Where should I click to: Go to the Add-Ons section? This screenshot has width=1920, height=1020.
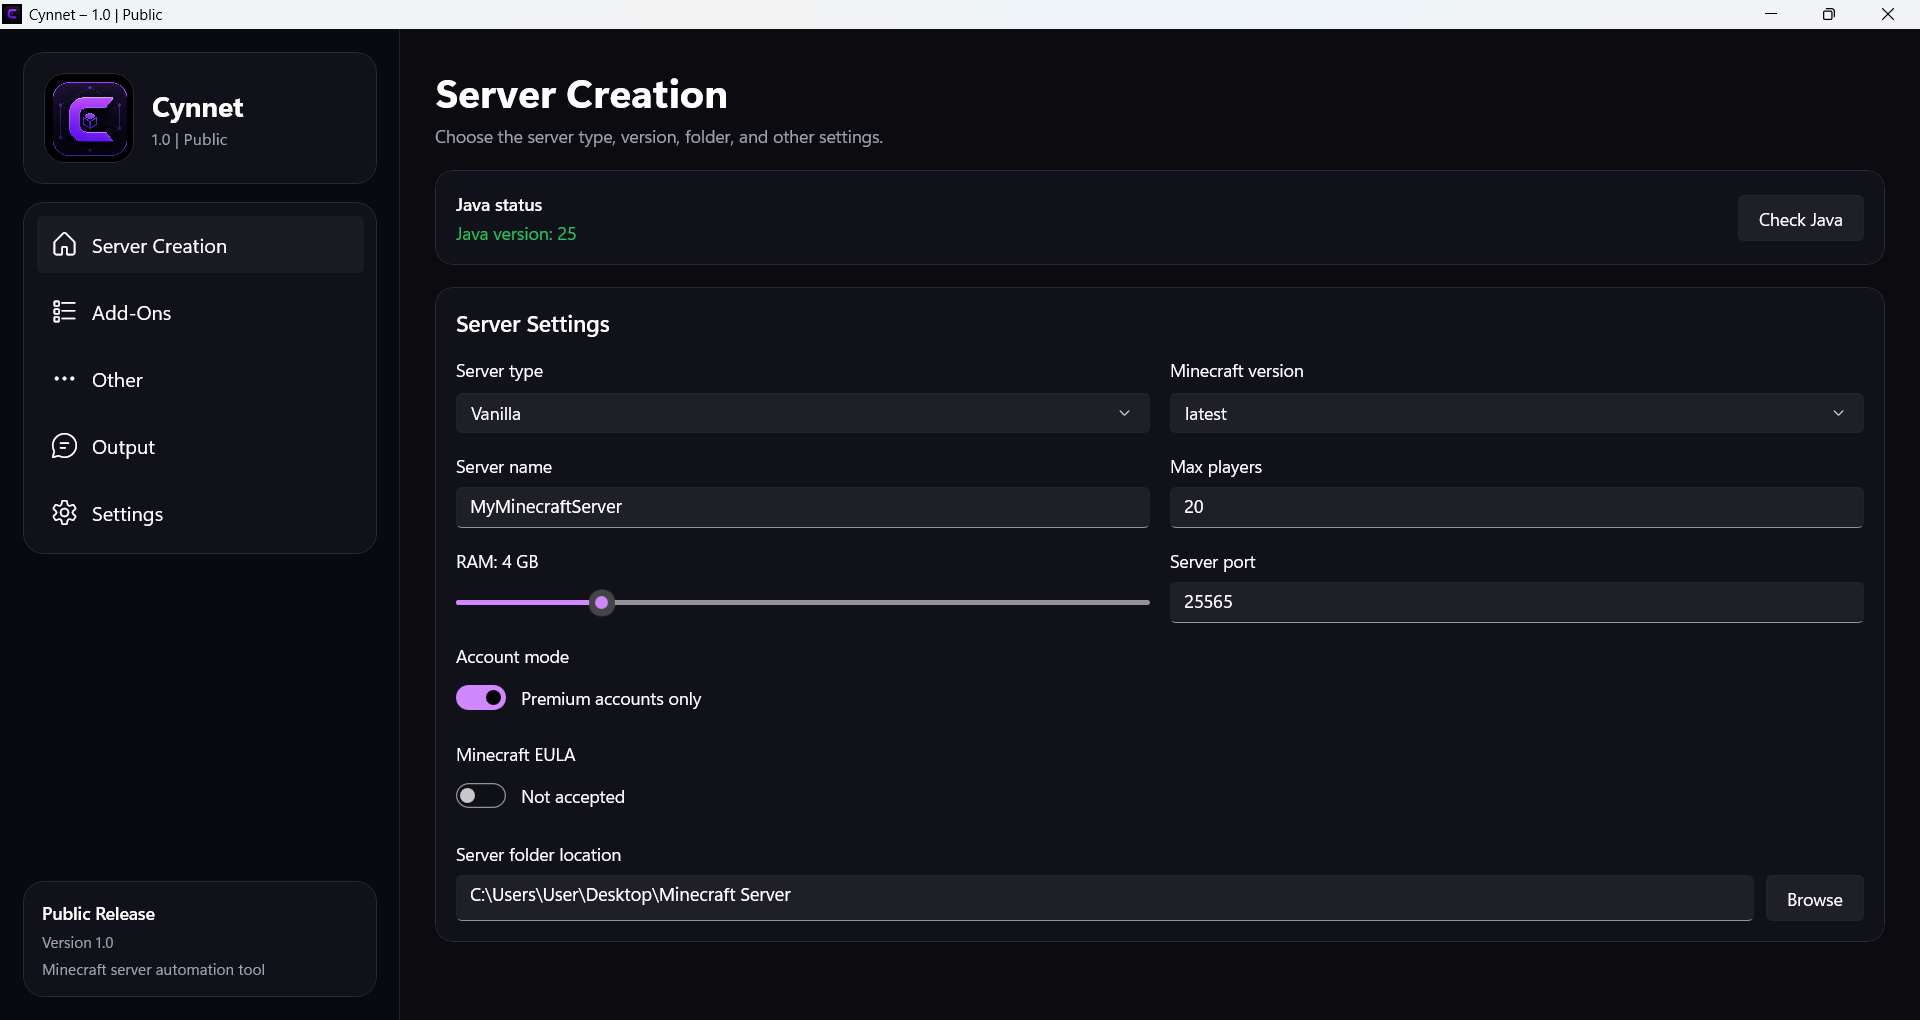[x=200, y=312]
